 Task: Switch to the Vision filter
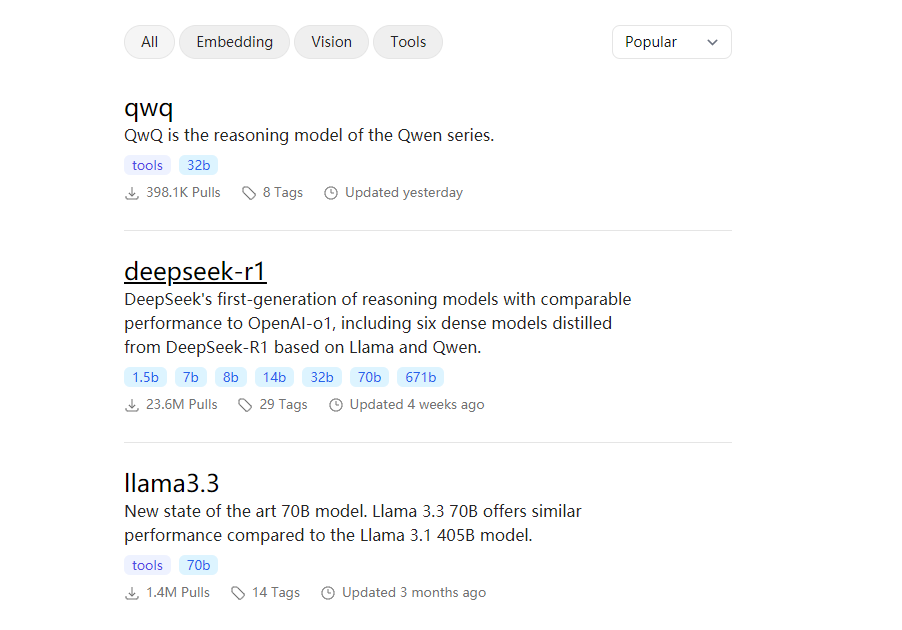click(331, 42)
